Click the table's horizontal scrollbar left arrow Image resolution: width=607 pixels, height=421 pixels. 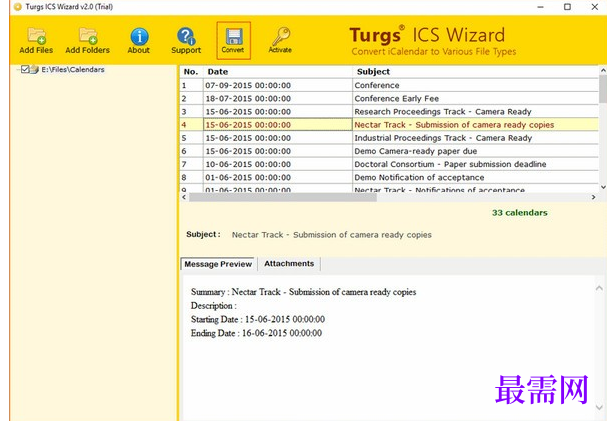point(184,197)
